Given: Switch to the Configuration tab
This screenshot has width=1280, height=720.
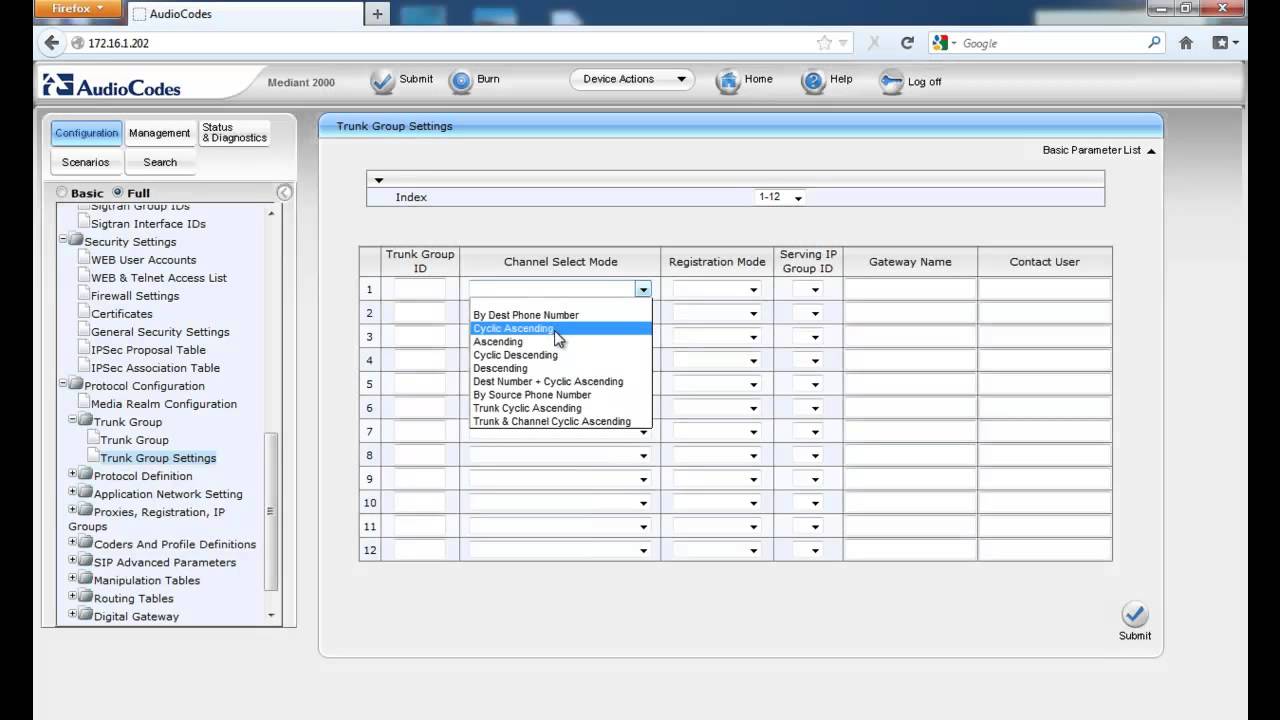Looking at the screenshot, I should [86, 133].
